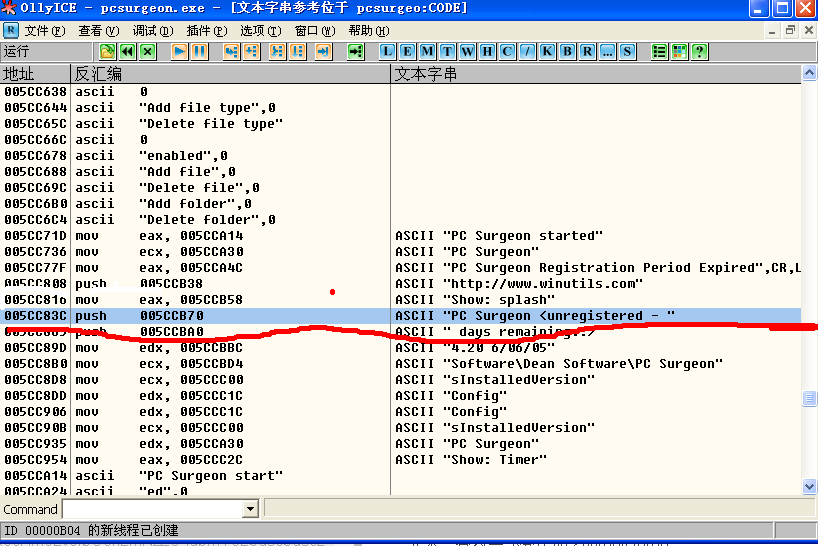Show Breakpoints via B button
The image size is (818, 546).
point(567,52)
